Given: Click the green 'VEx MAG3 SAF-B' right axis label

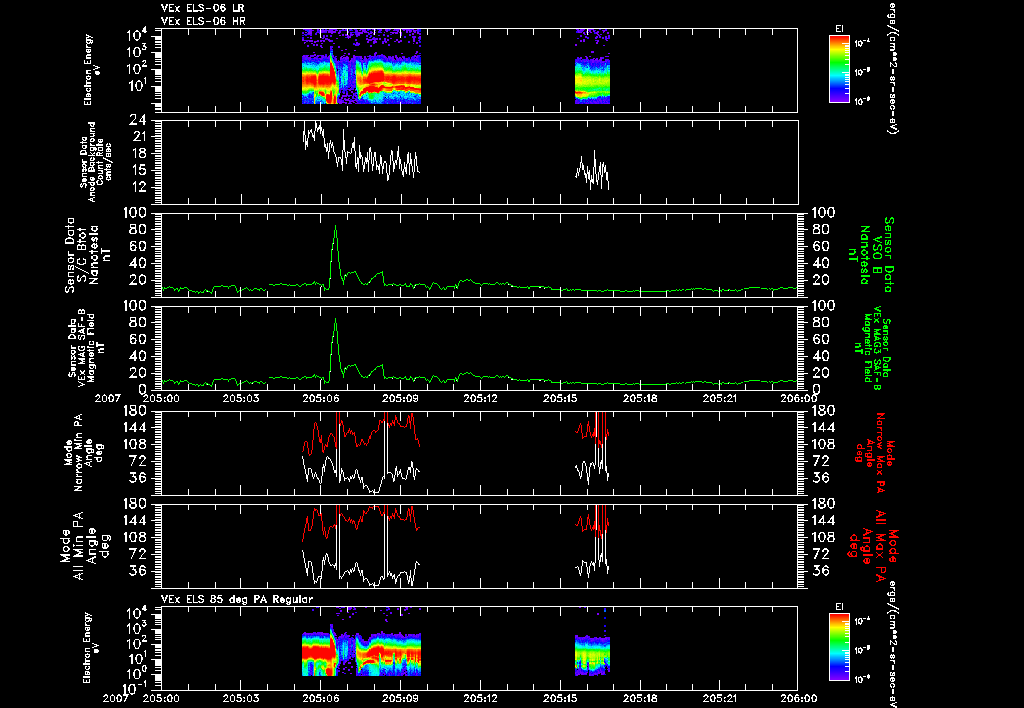Looking at the screenshot, I should (872, 348).
